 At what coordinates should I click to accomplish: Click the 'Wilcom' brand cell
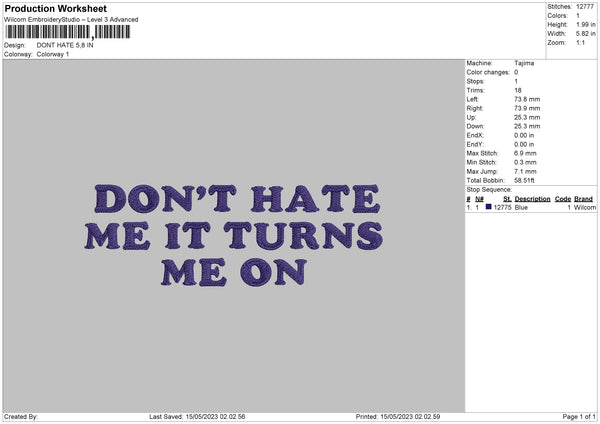pos(585,207)
